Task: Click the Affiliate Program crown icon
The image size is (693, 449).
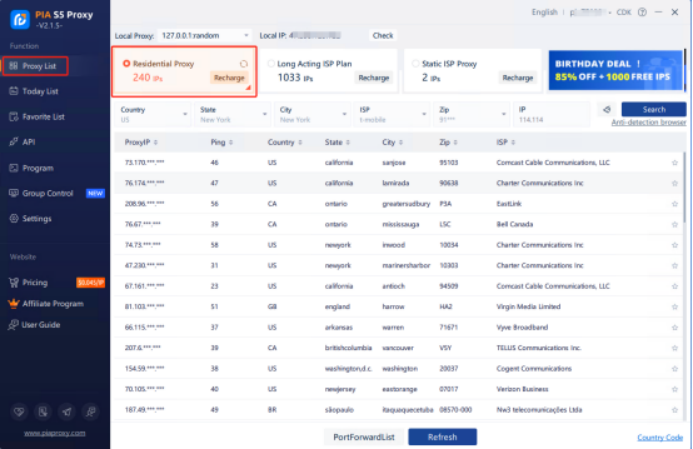Action: click(14, 303)
